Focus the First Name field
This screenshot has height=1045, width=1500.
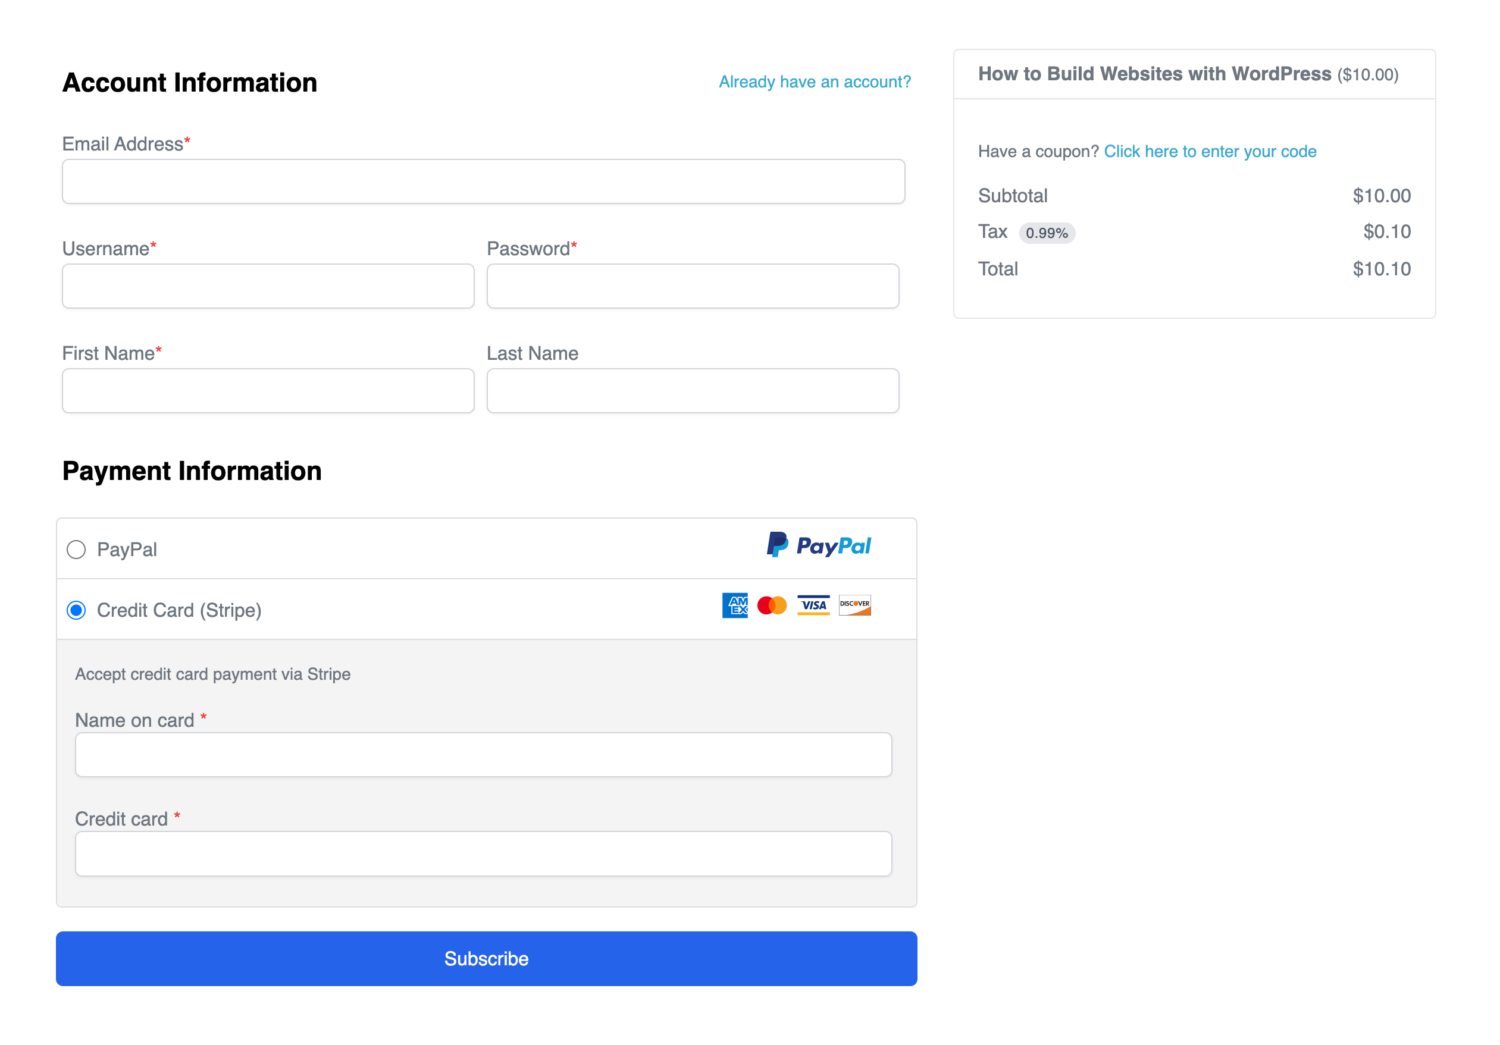click(x=268, y=391)
